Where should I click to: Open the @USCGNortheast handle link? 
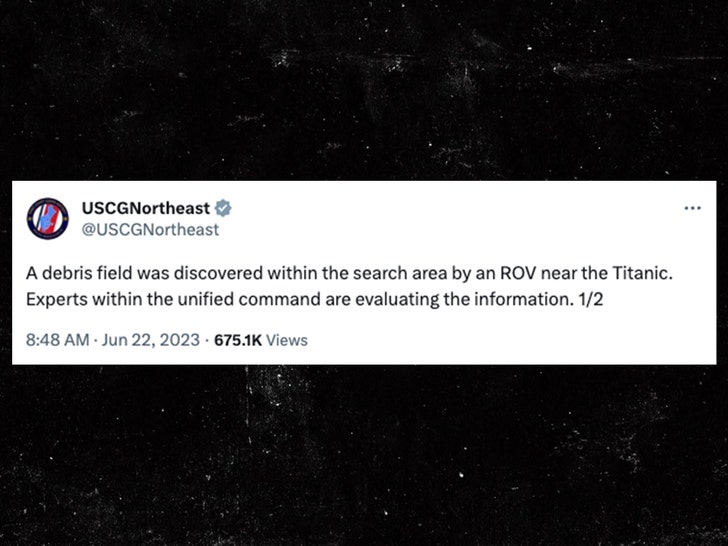click(x=149, y=230)
